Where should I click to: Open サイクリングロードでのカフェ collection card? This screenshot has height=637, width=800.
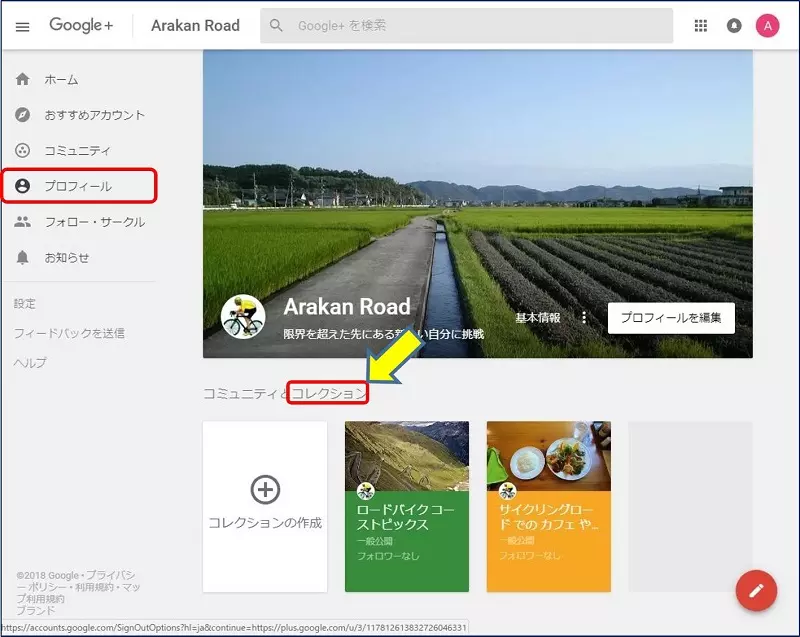548,506
